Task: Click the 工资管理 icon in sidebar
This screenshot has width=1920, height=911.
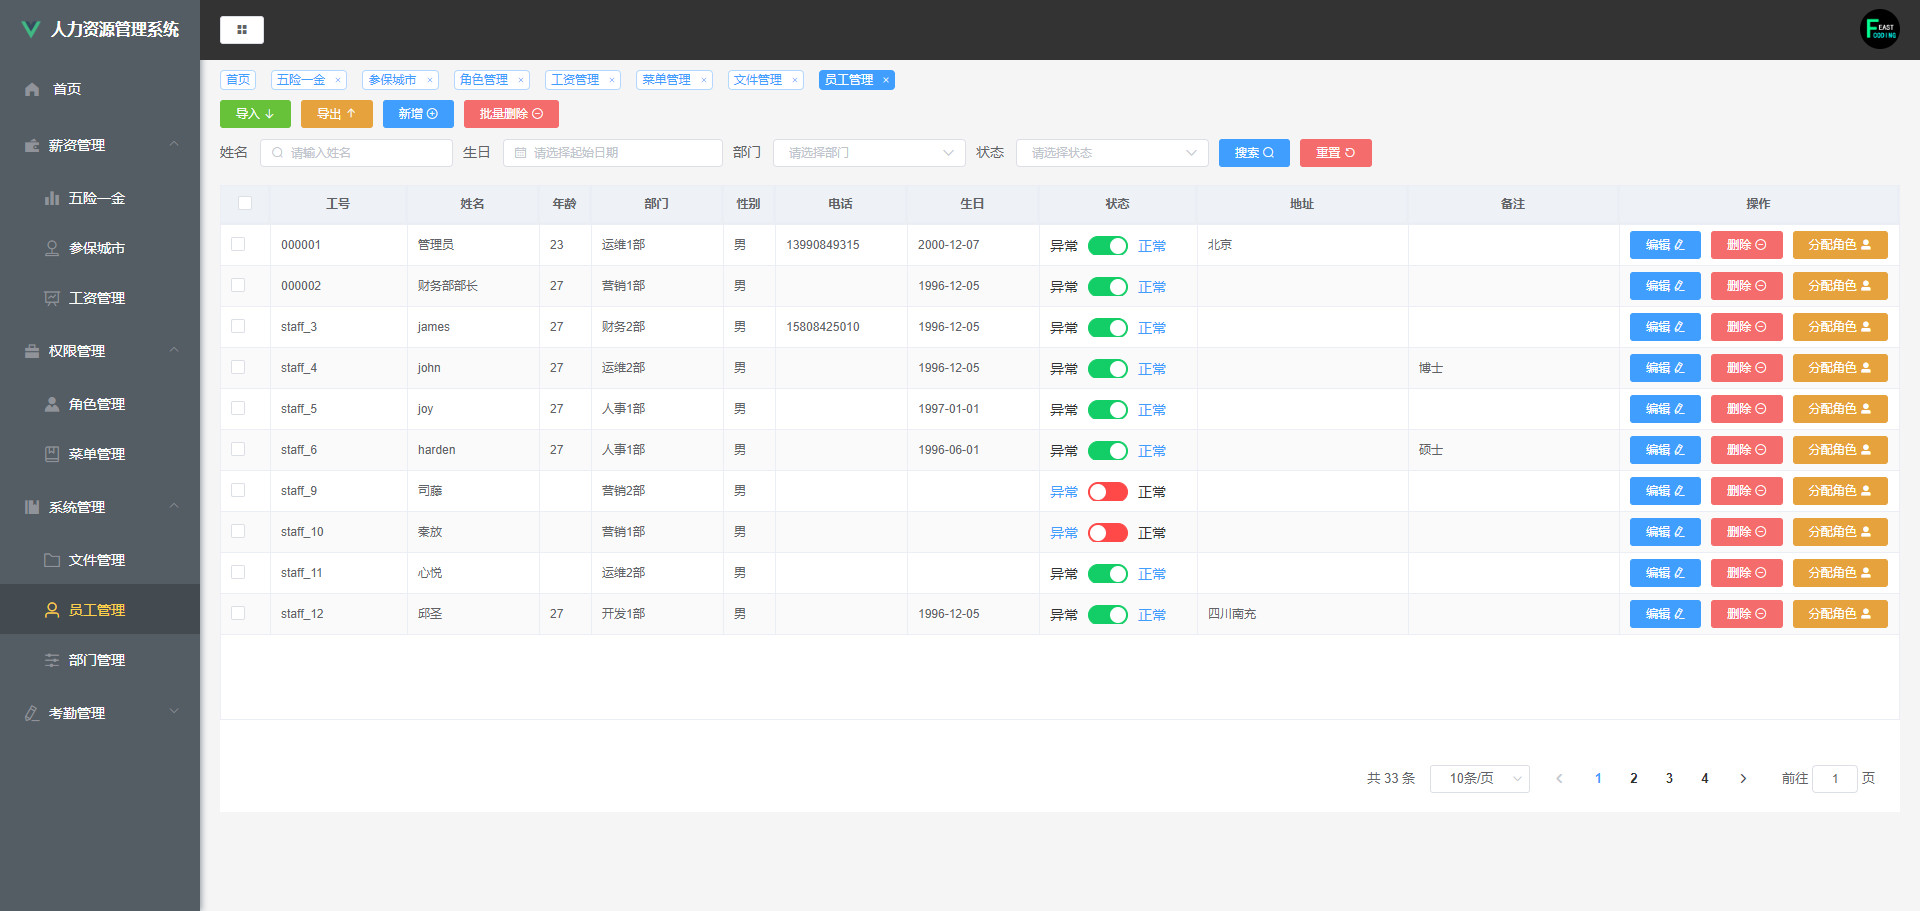Action: tap(52, 298)
